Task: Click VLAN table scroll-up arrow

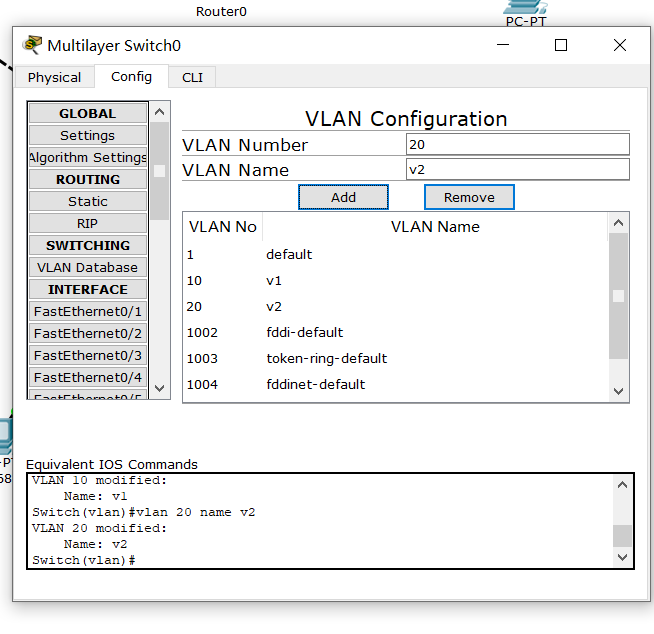Action: tap(619, 223)
